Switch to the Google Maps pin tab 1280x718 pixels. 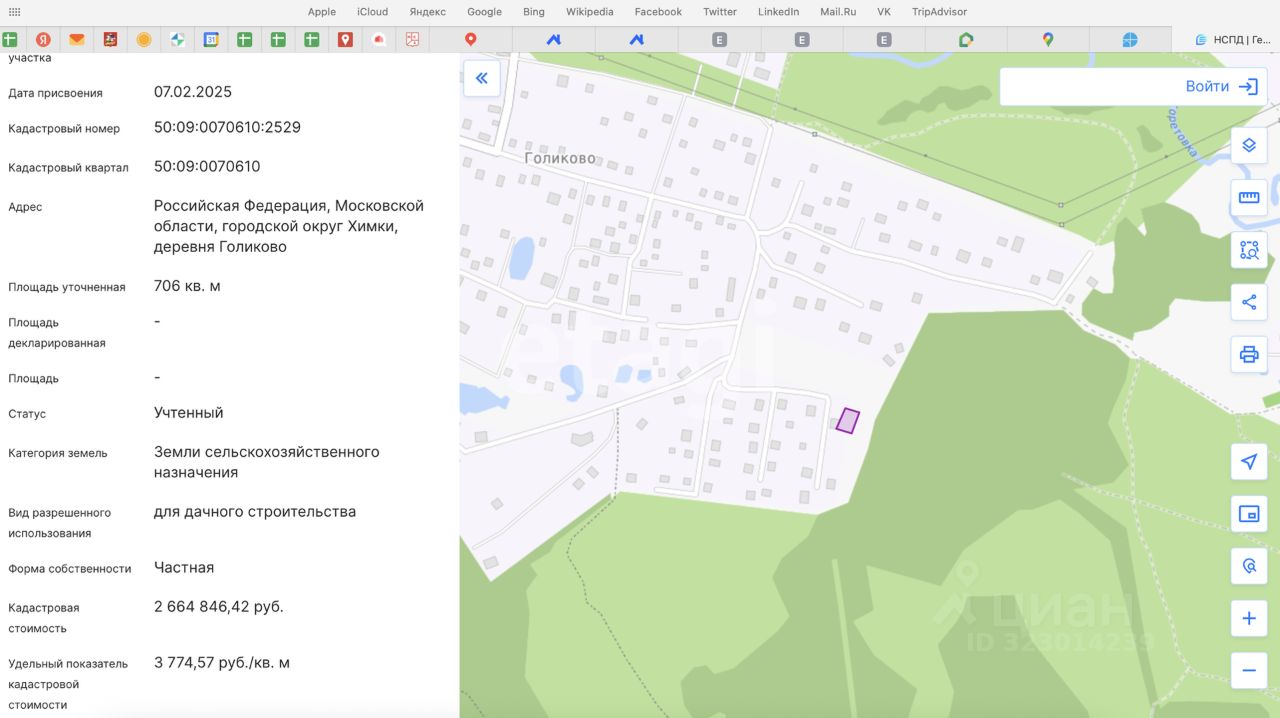[x=1048, y=40]
